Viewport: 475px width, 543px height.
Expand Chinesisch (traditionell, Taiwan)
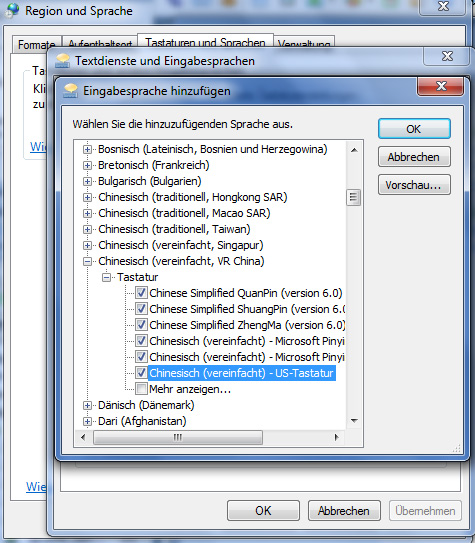87,229
